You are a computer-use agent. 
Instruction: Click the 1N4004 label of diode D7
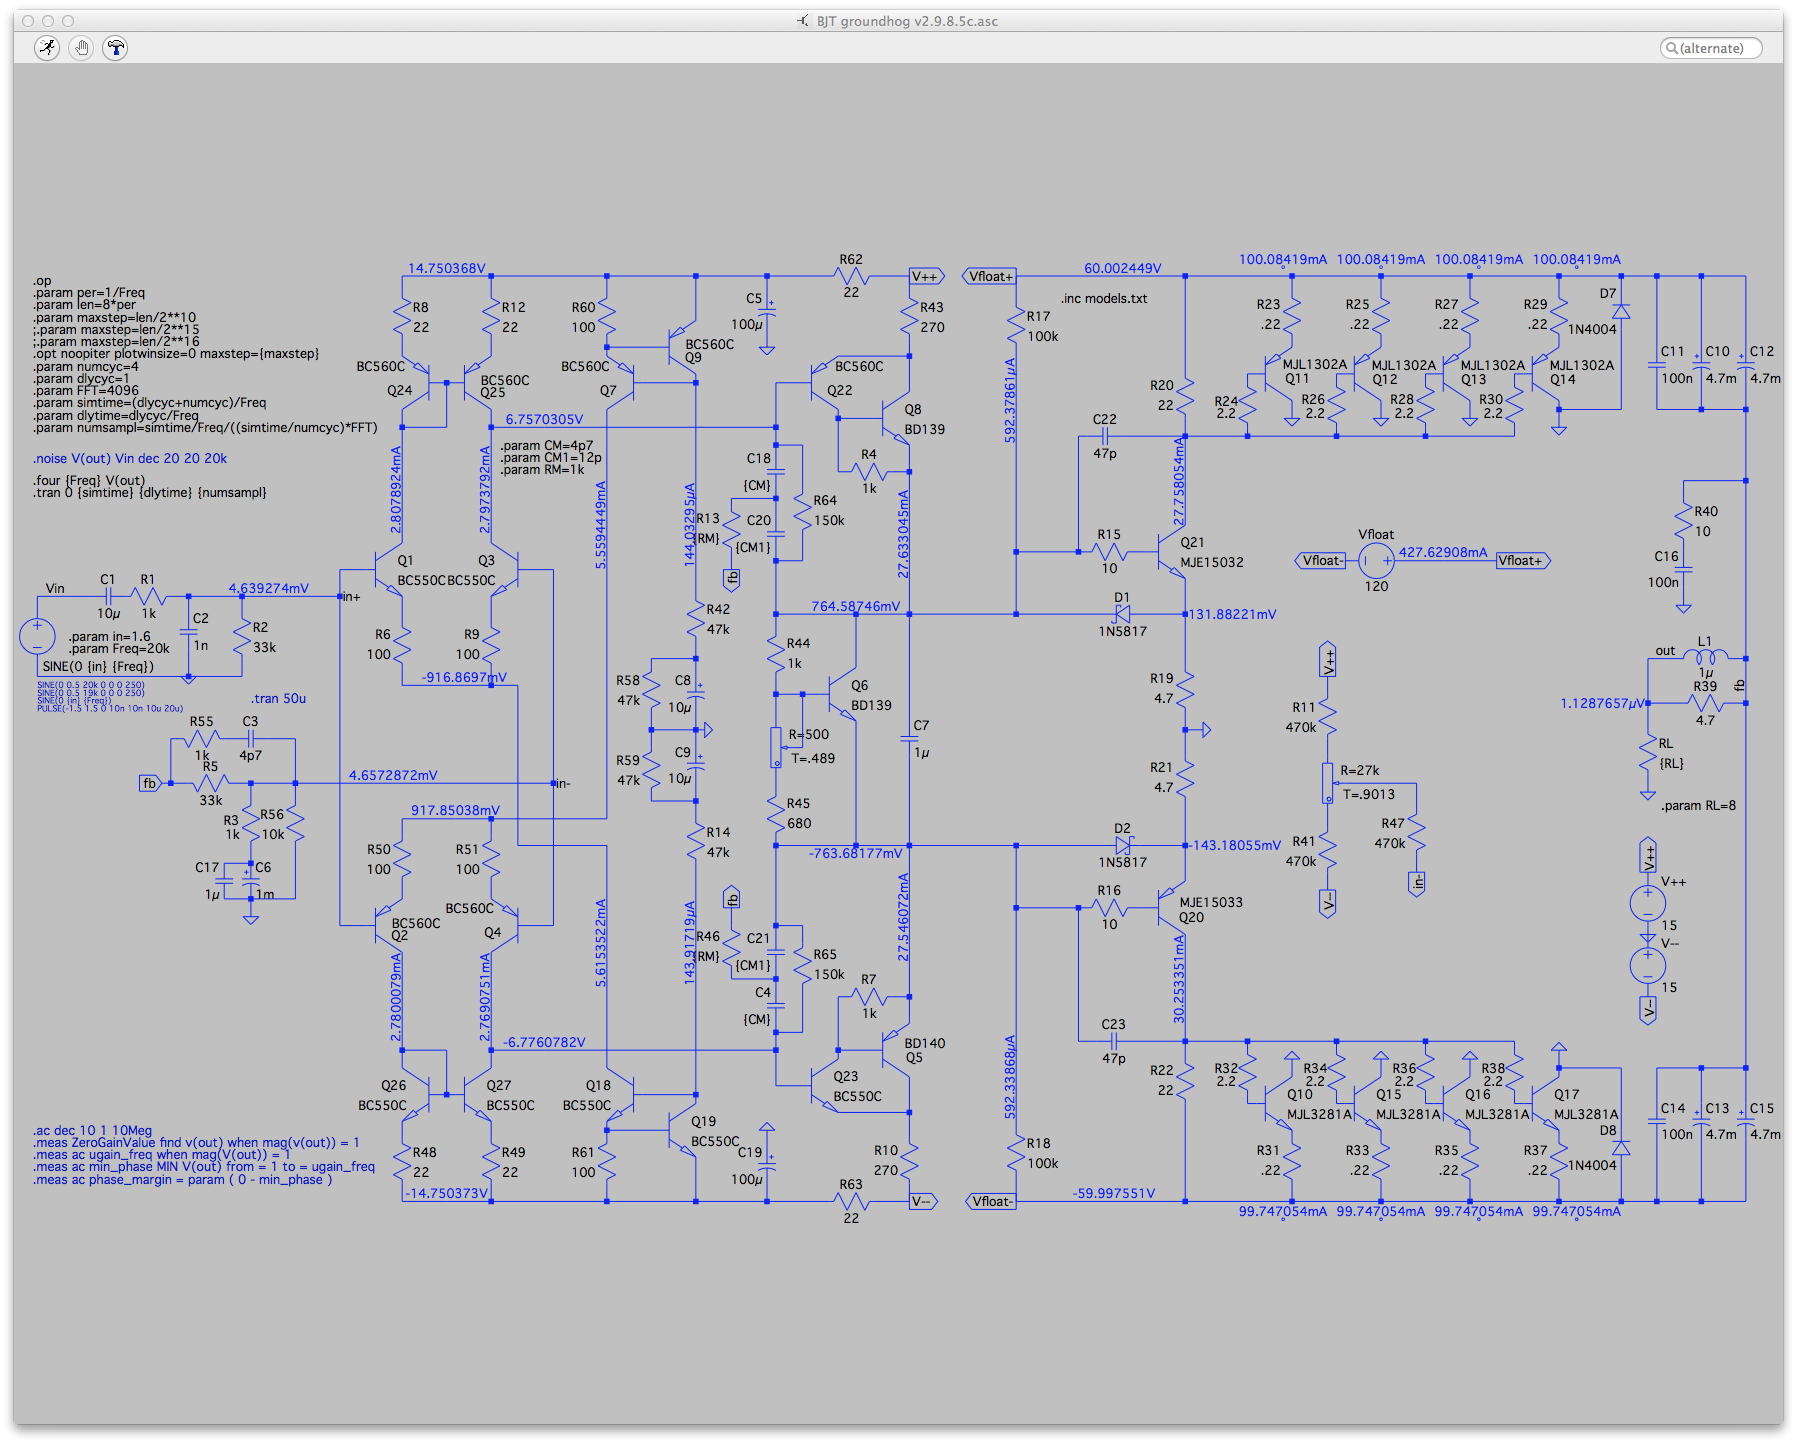point(1592,330)
